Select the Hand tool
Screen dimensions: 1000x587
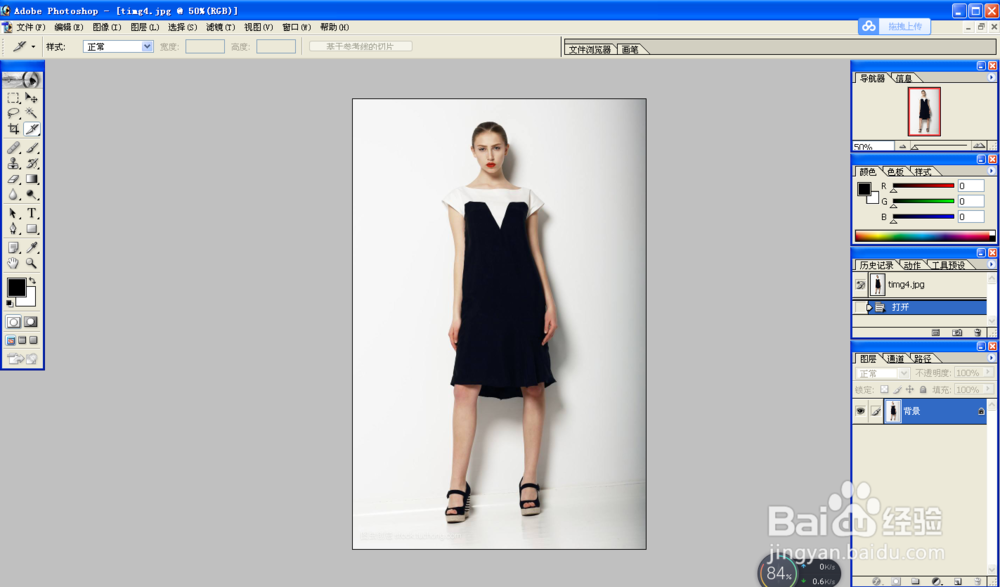(13, 263)
